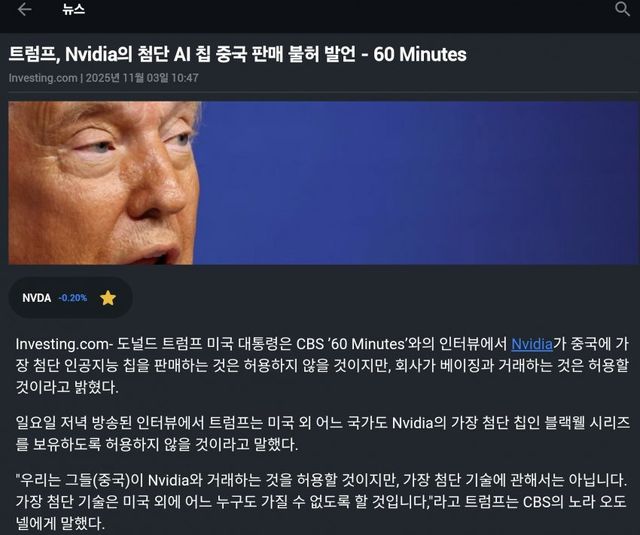Click the '60 Minutes' text in headline
640x535 pixels.
pos(420,55)
